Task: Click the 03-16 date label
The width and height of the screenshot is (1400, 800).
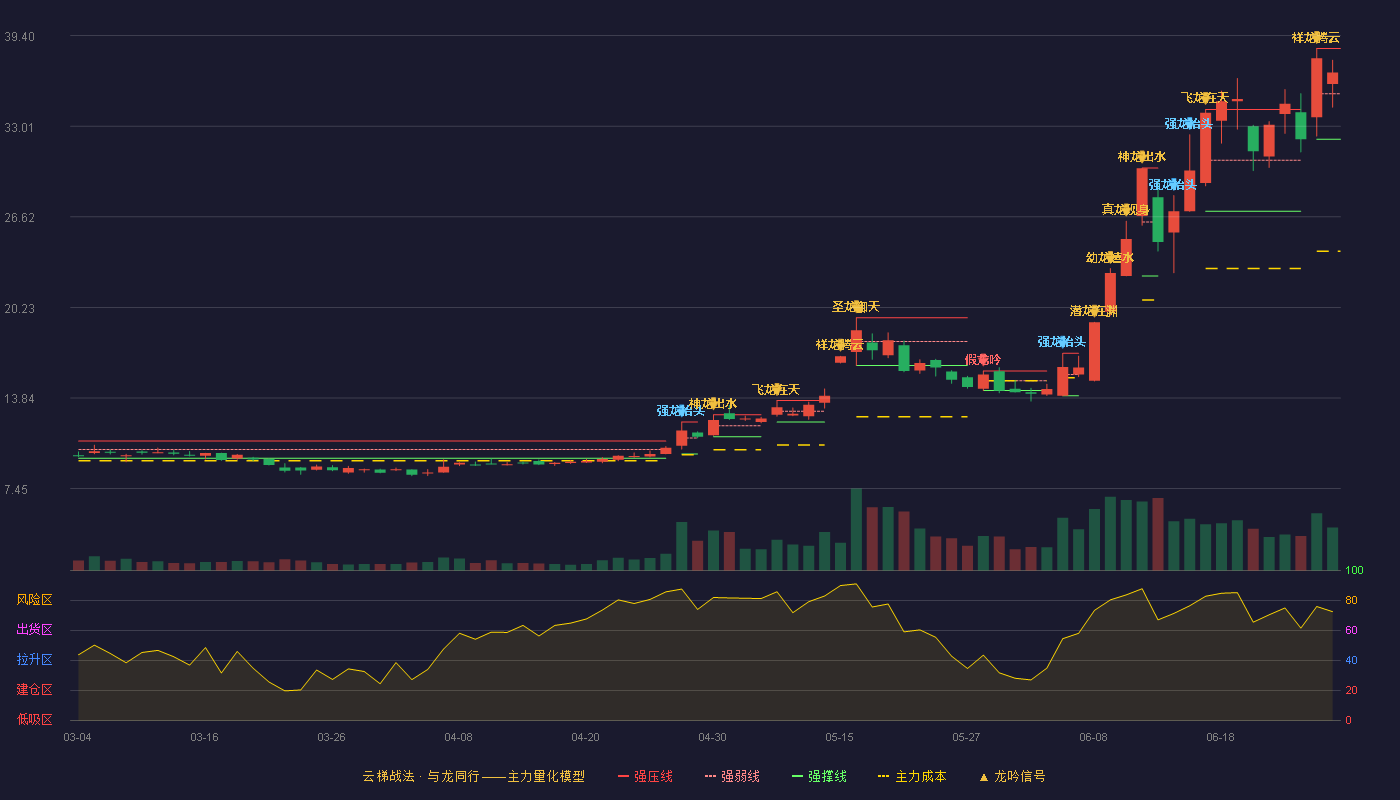Action: (204, 737)
